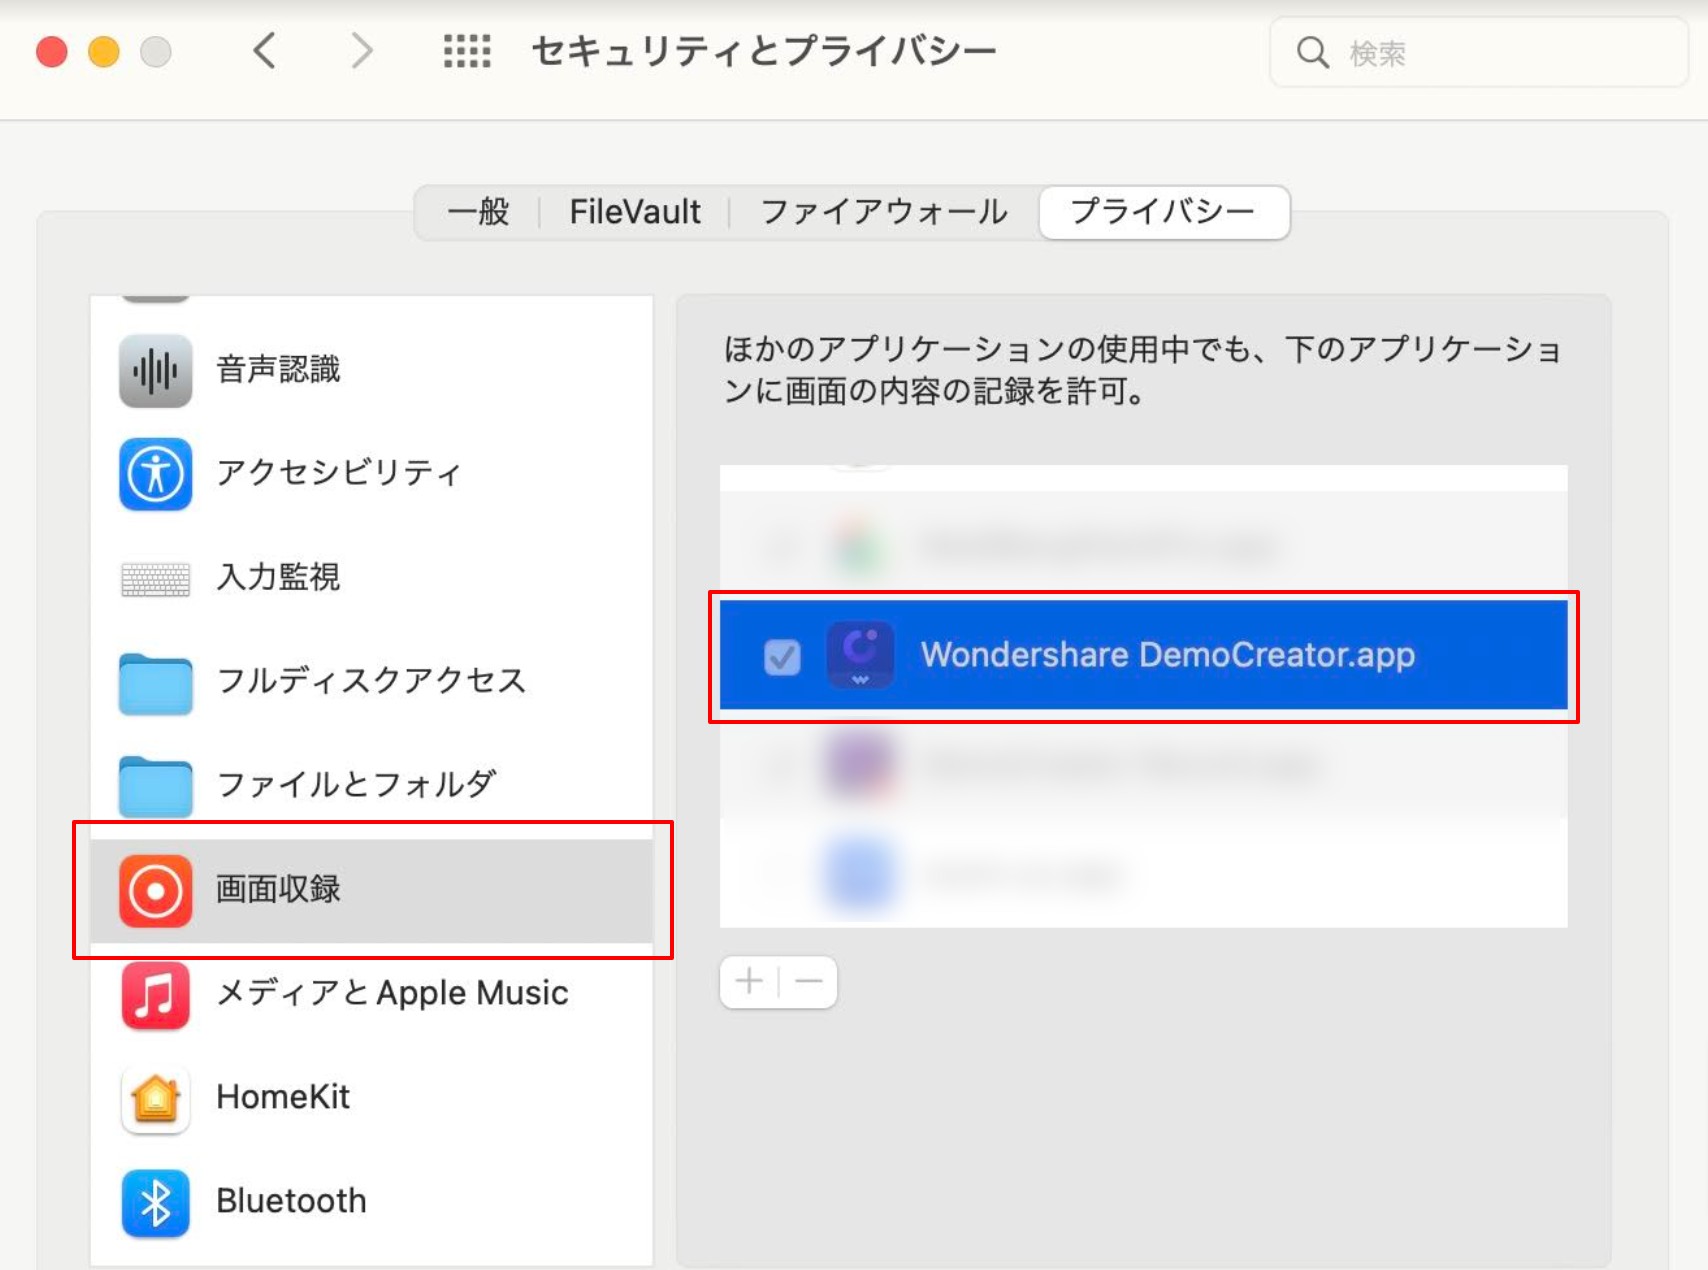
Task: Go forward with the right arrow
Action: point(361,50)
